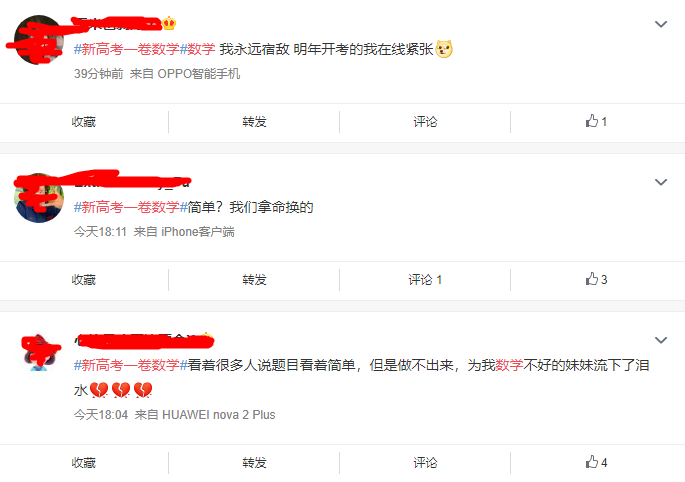Open the red 数学 keyword link in third post

click(509, 365)
